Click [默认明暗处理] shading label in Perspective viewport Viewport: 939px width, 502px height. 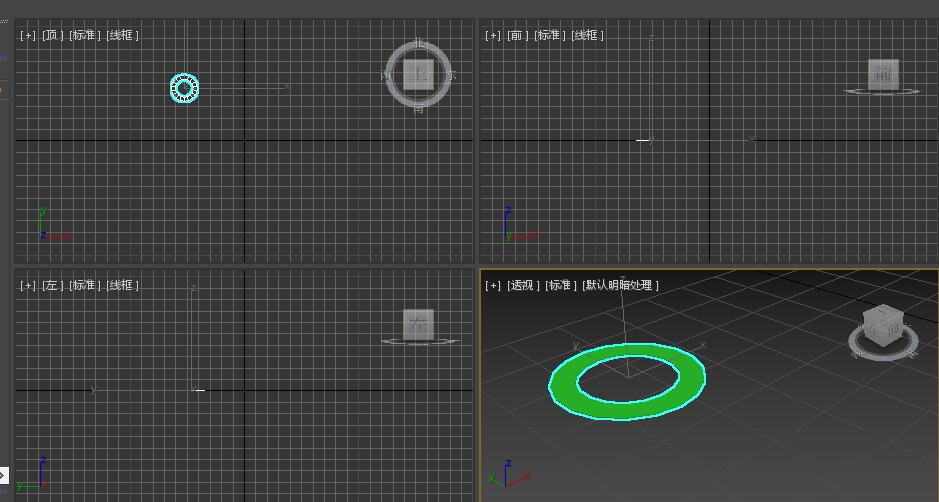(x=620, y=285)
